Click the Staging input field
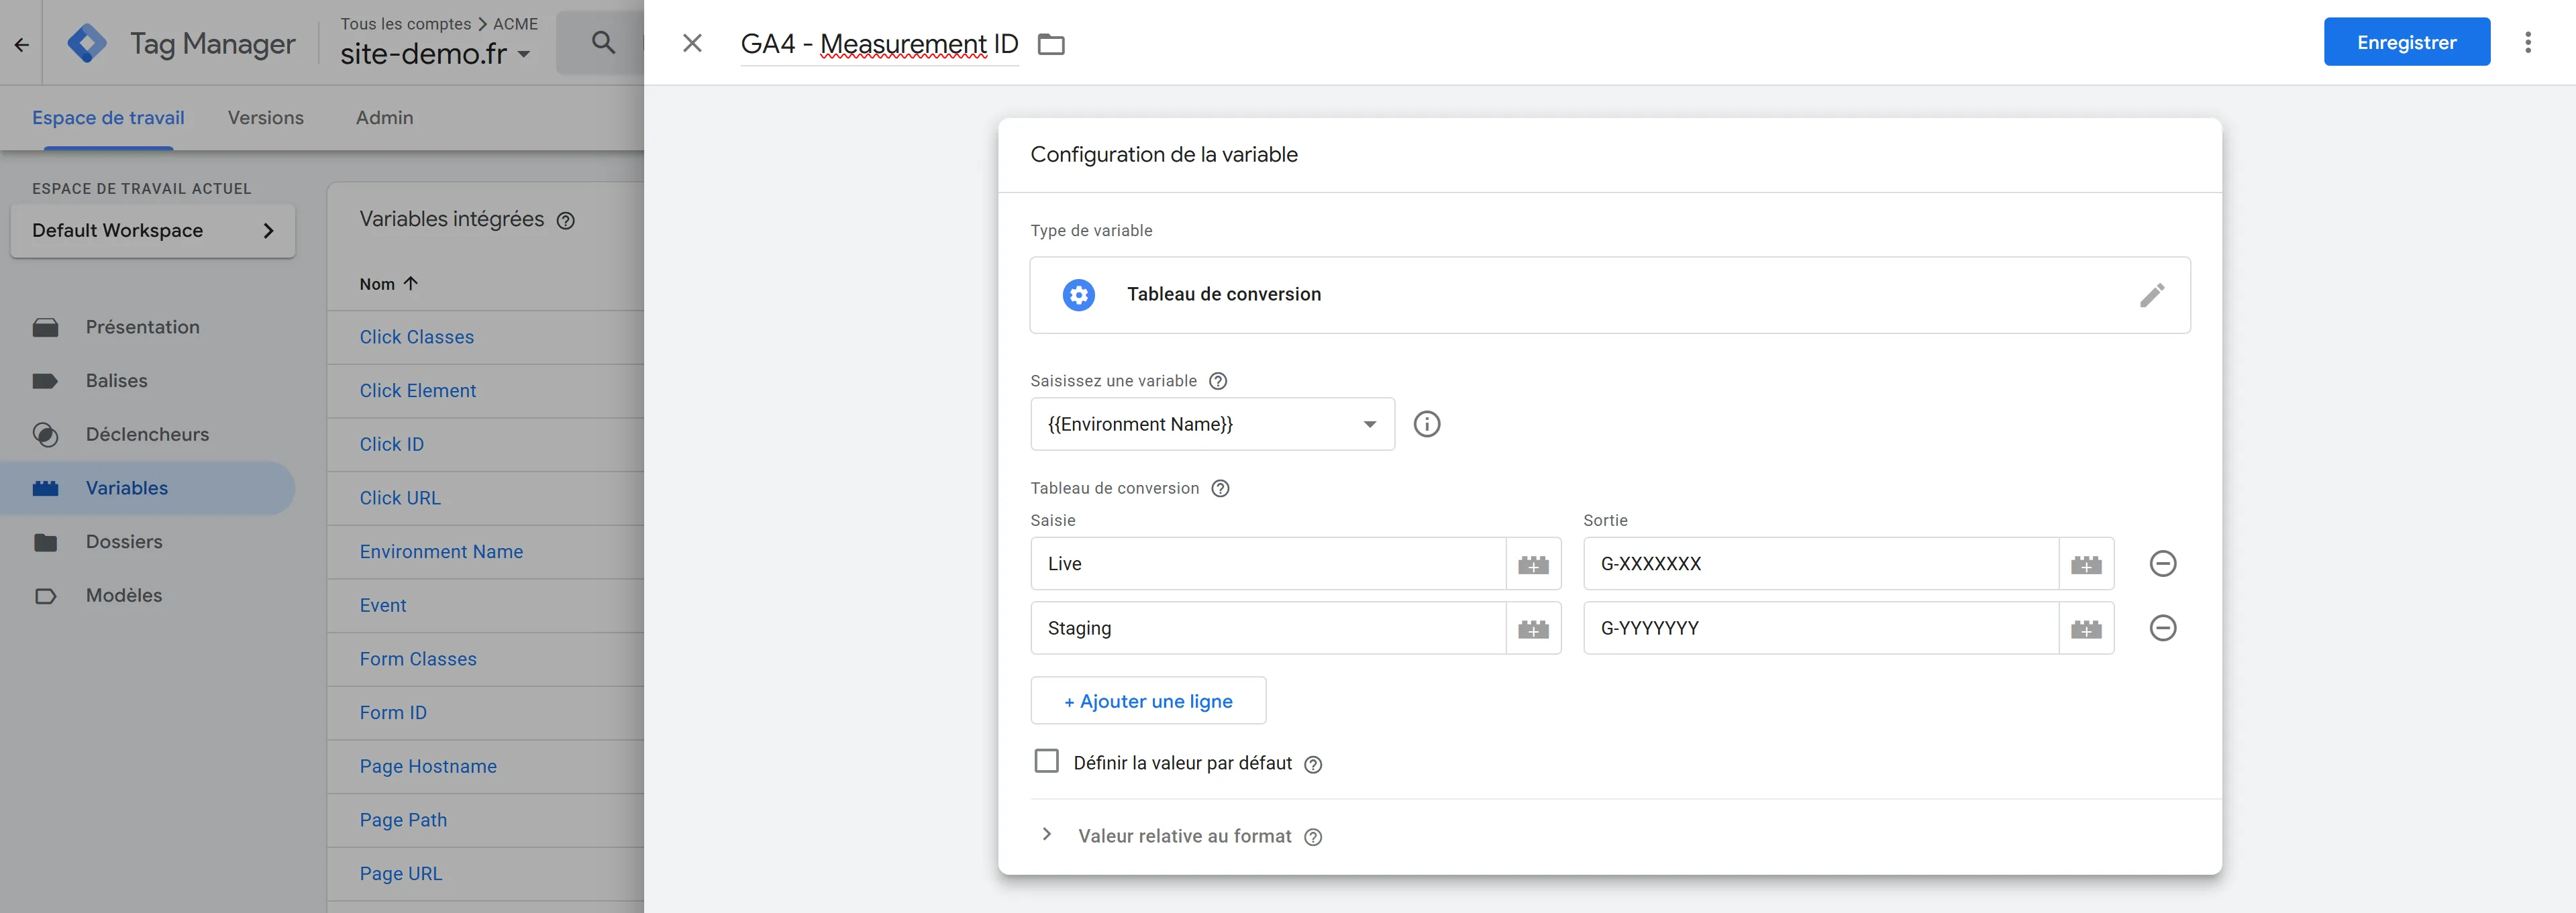The image size is (2576, 913). coord(1268,628)
